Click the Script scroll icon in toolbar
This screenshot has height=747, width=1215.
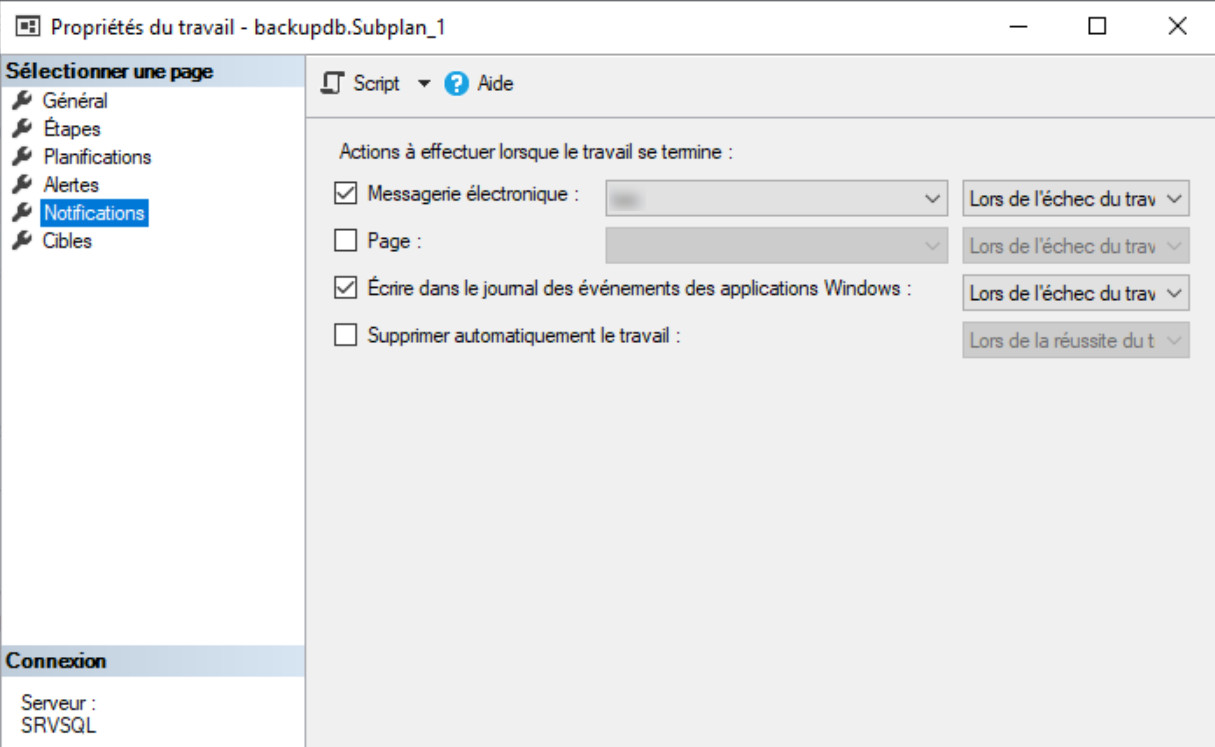pyautogui.click(x=332, y=84)
